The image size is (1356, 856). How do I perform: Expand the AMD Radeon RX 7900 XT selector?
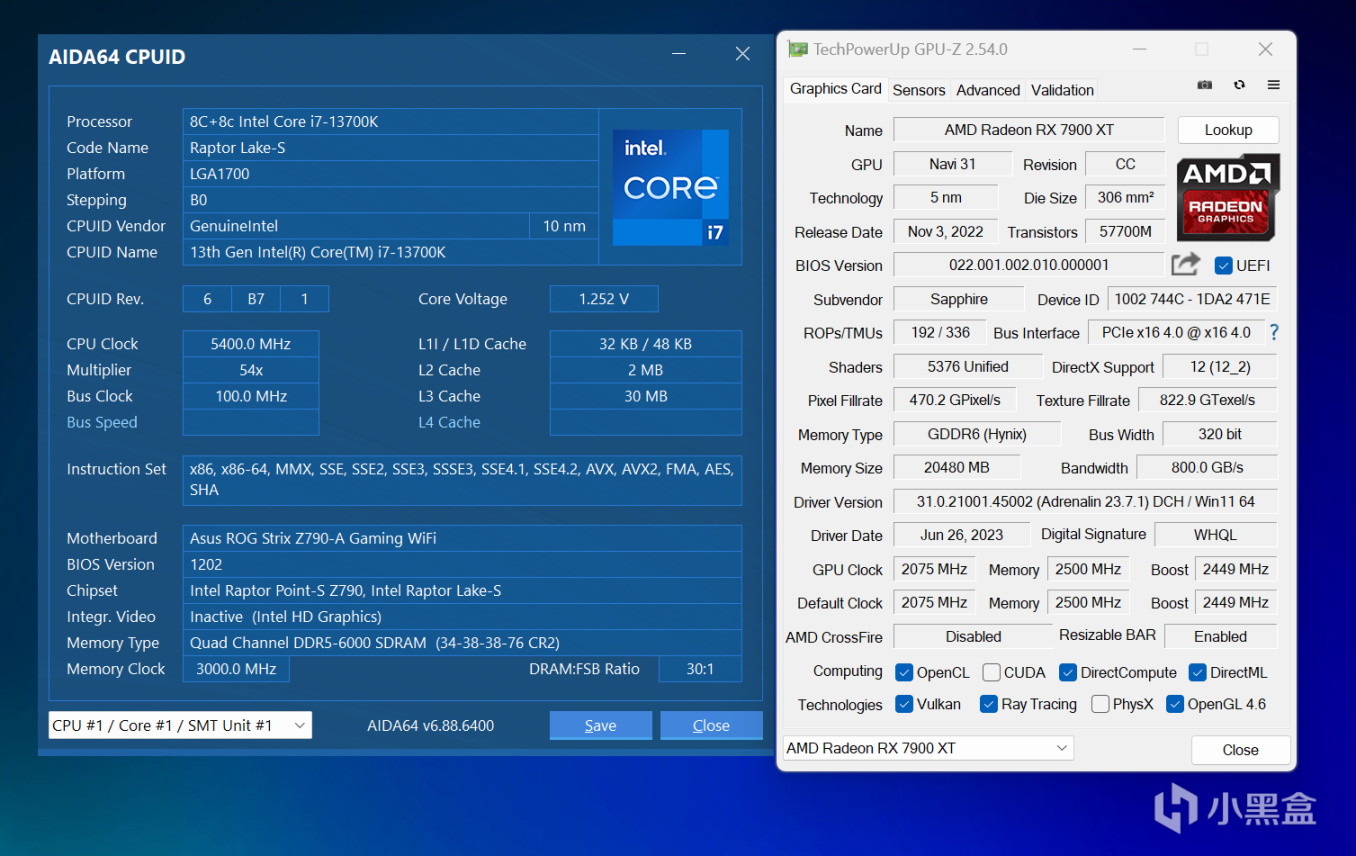coord(927,748)
